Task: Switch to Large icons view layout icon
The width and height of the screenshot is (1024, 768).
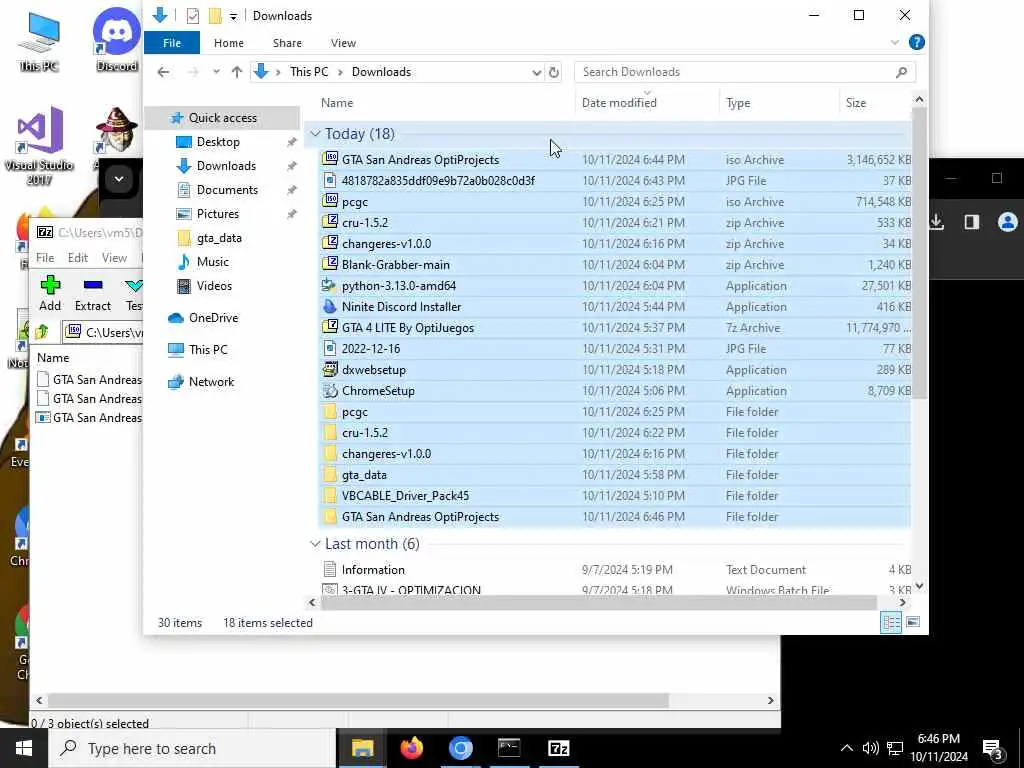Action: tap(913, 622)
